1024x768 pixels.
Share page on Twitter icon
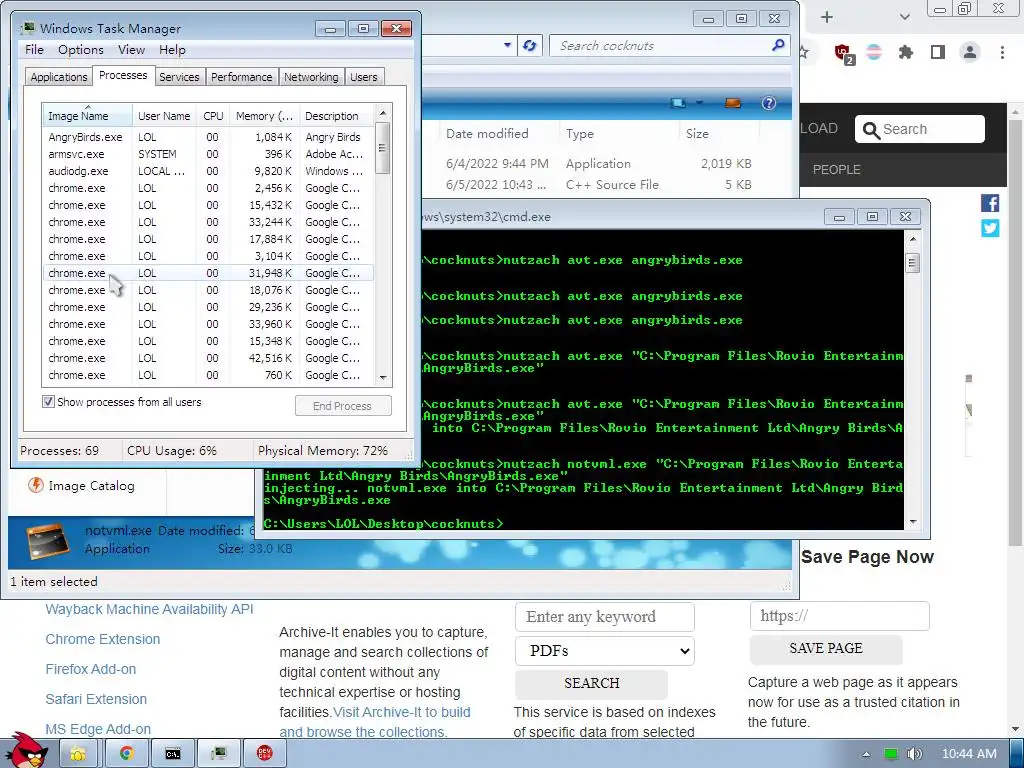point(990,228)
